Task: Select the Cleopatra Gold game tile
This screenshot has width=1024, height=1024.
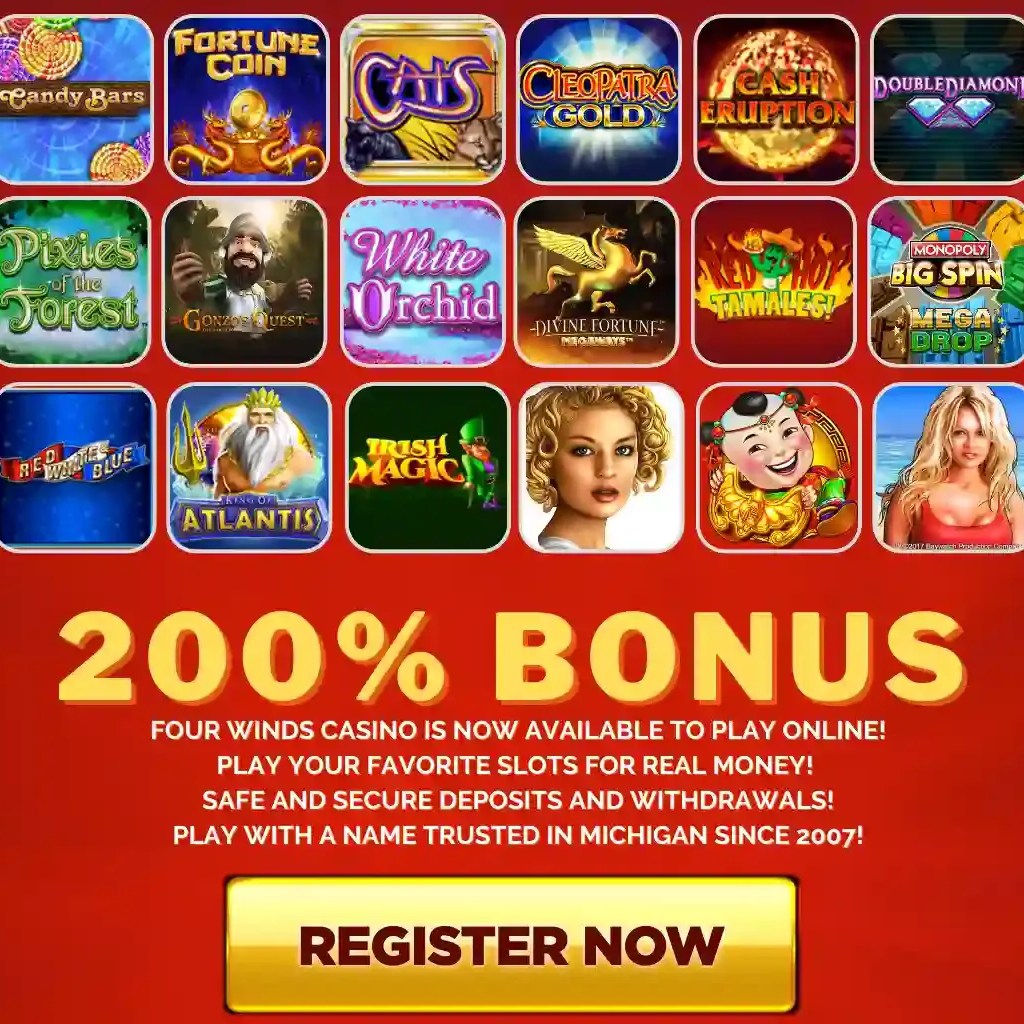Action: click(599, 99)
